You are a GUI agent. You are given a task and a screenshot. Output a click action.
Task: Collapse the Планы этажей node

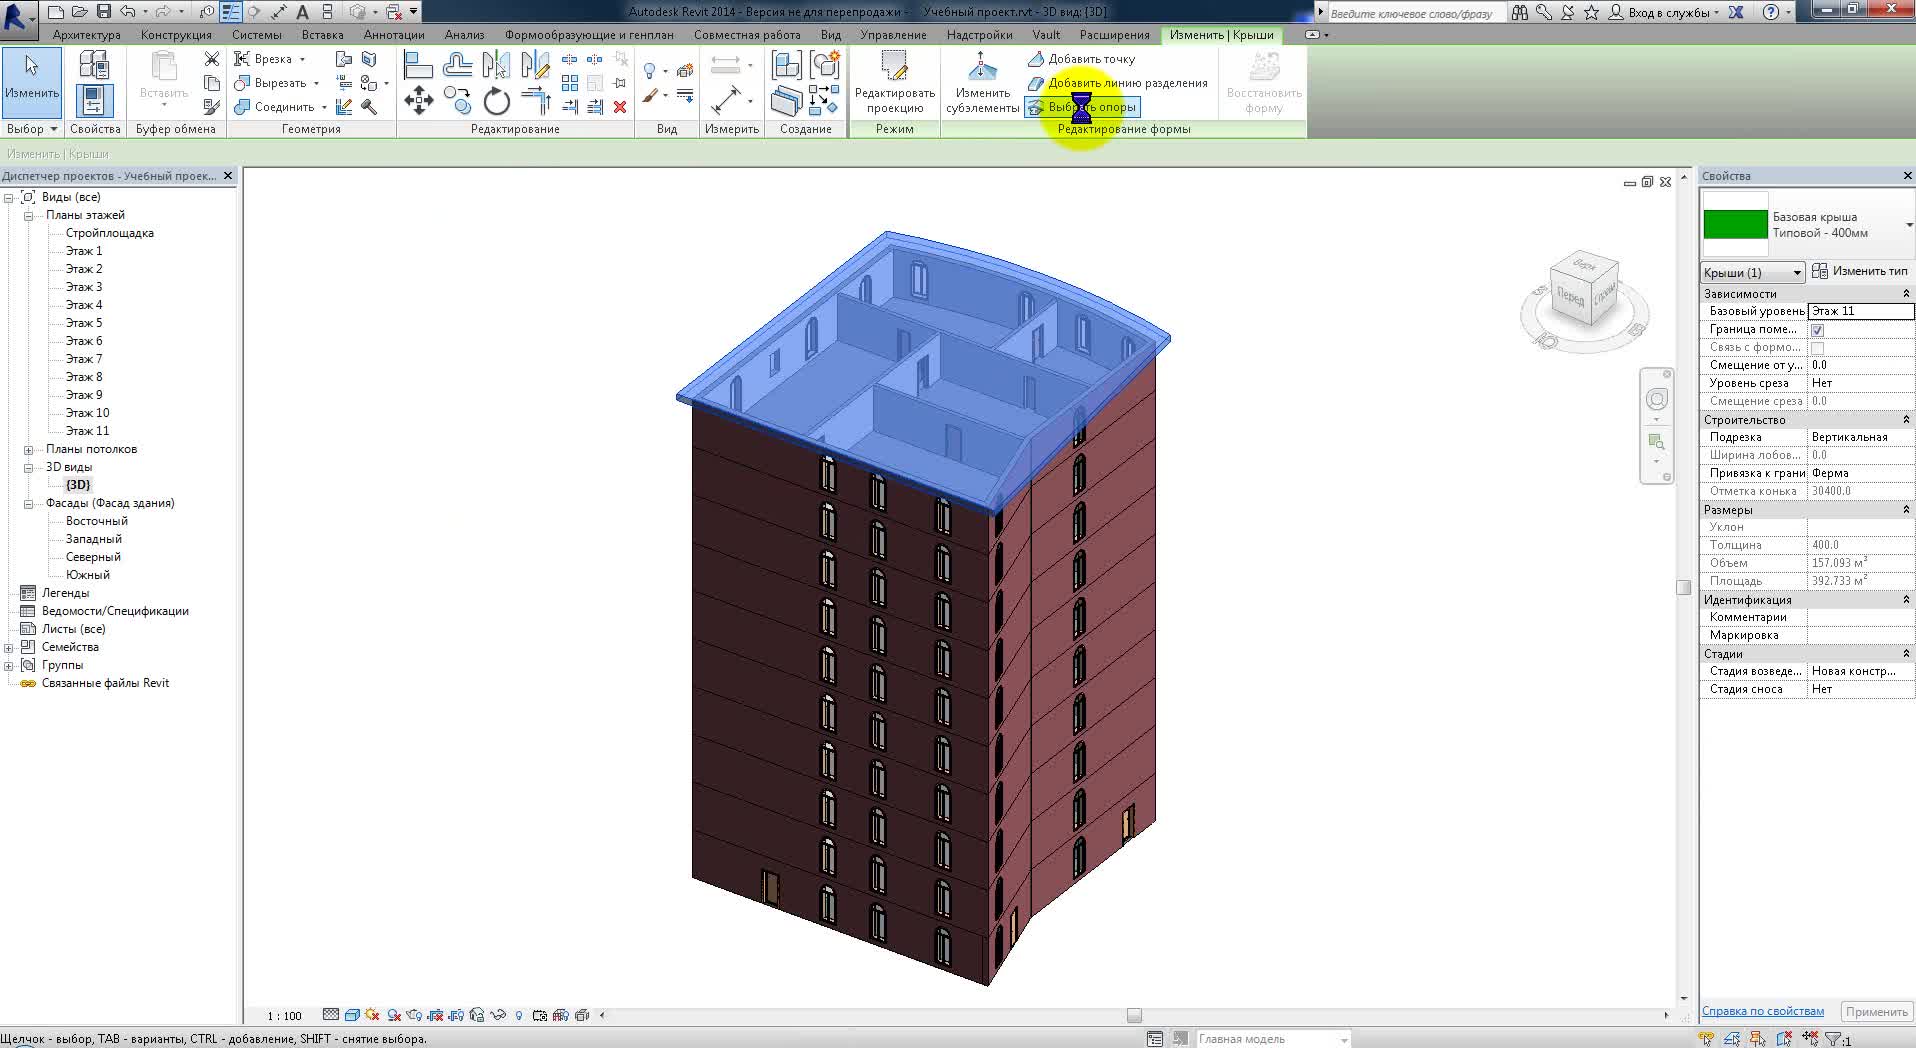(28, 215)
